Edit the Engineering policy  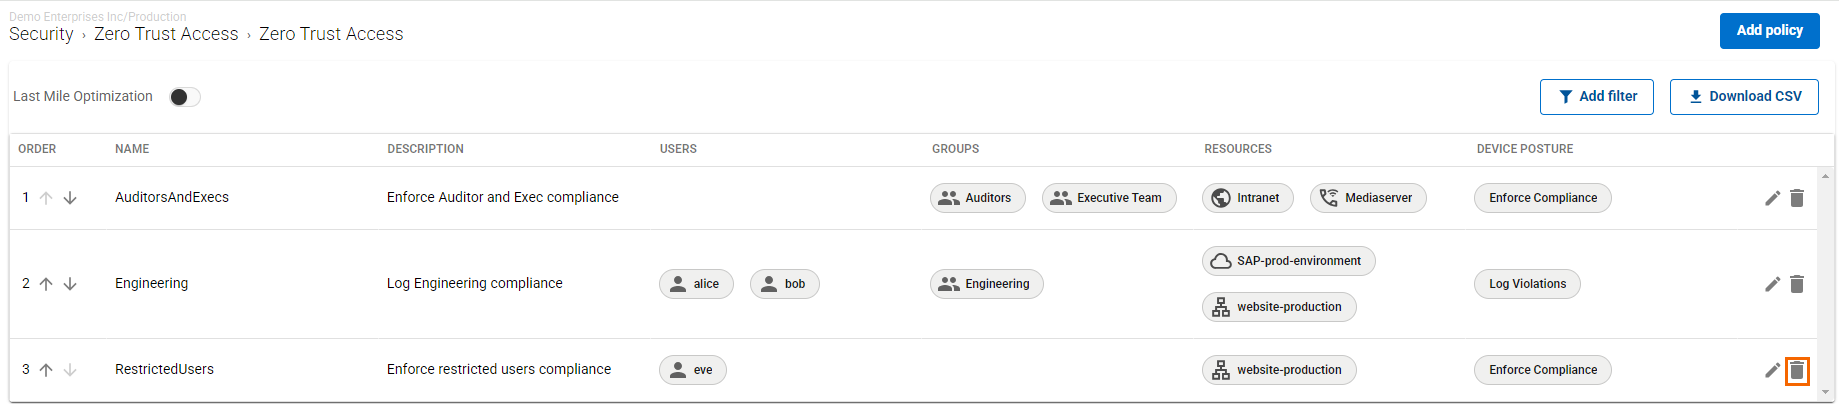1772,284
